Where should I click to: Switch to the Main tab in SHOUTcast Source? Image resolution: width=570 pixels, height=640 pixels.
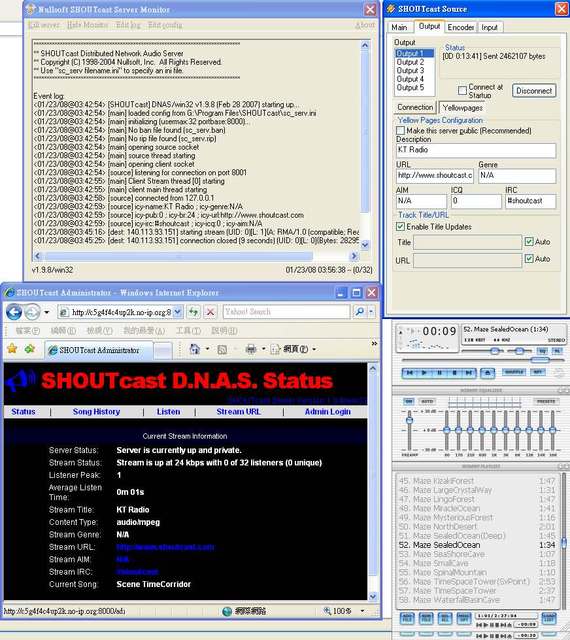[399, 27]
